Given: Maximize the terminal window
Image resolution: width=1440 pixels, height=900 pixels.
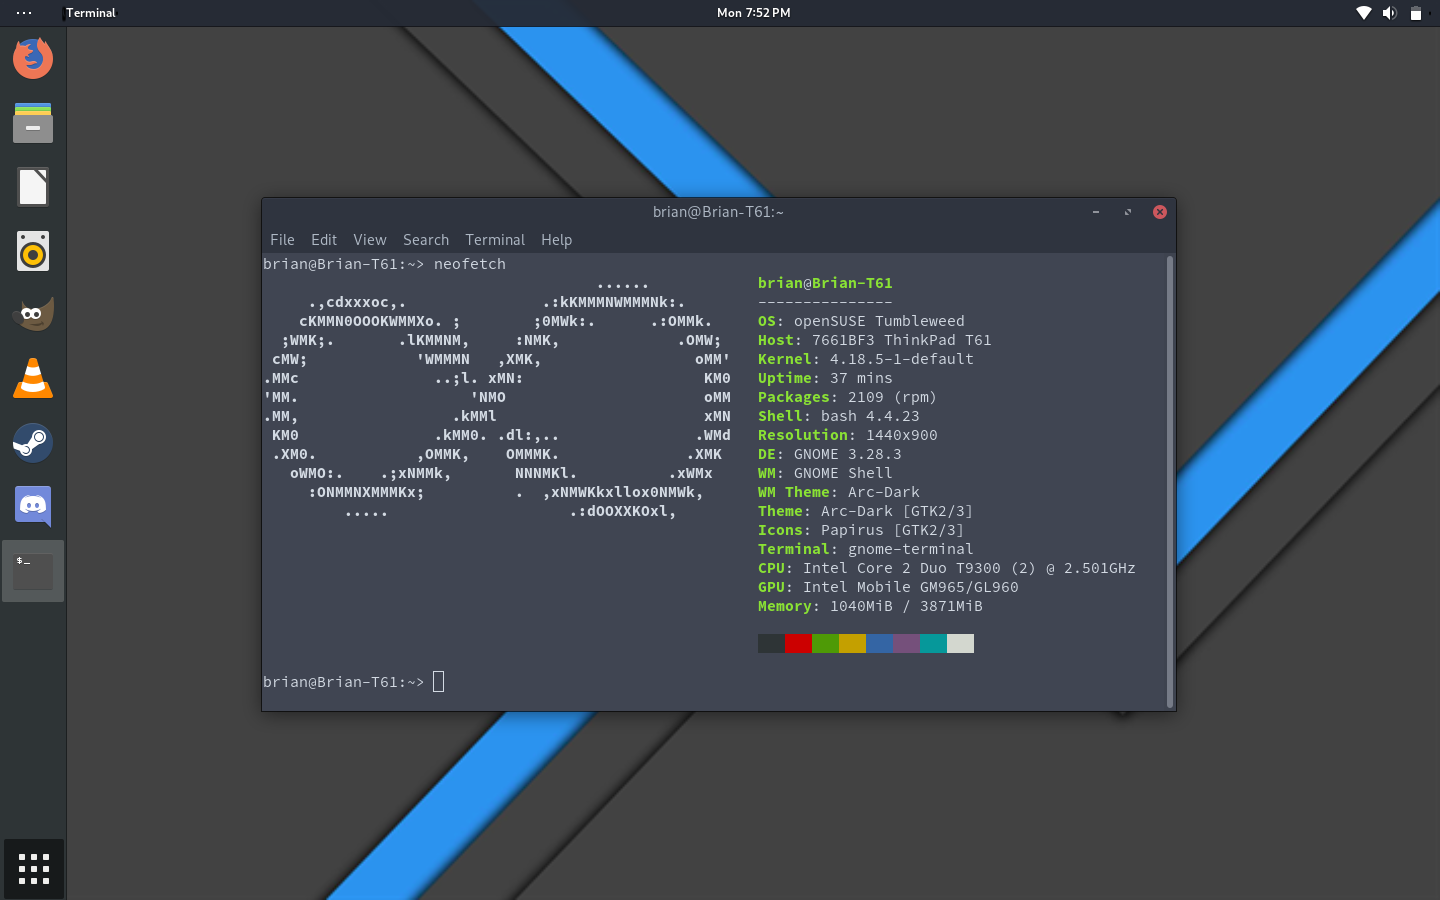Looking at the screenshot, I should [x=1128, y=212].
